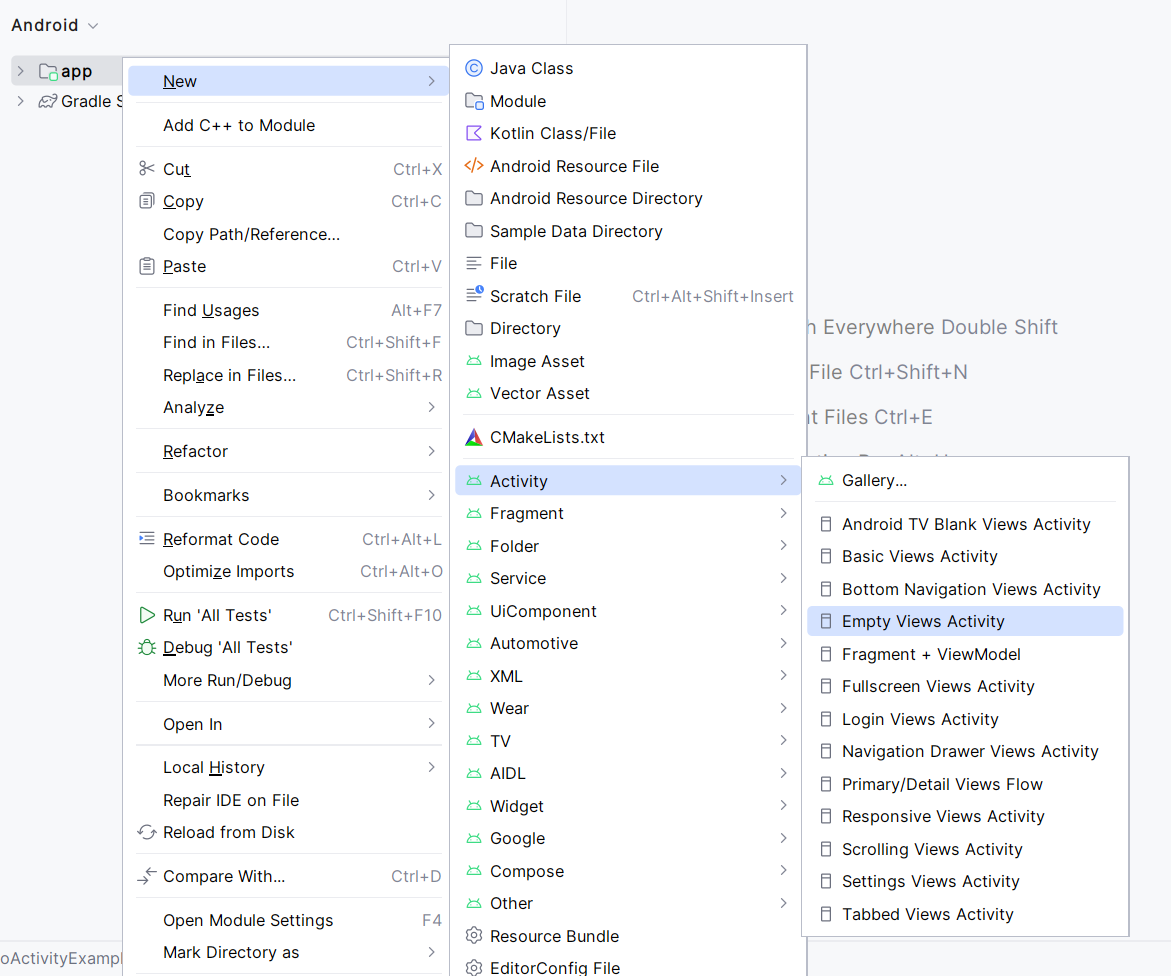1171x976 pixels.
Task: Select Empty Views Activity template
Action: click(x=965, y=621)
